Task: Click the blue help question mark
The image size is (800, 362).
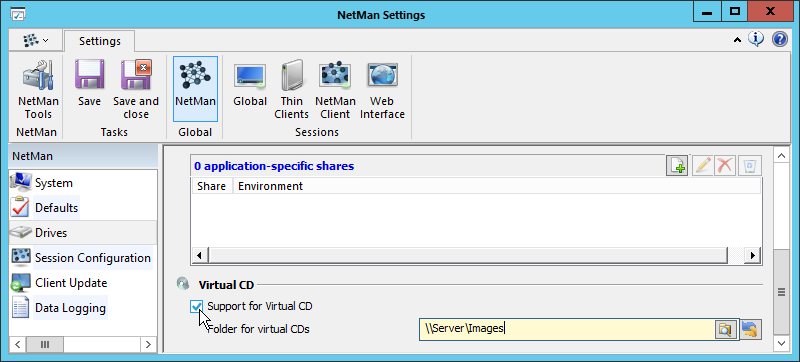Action: 780,39
